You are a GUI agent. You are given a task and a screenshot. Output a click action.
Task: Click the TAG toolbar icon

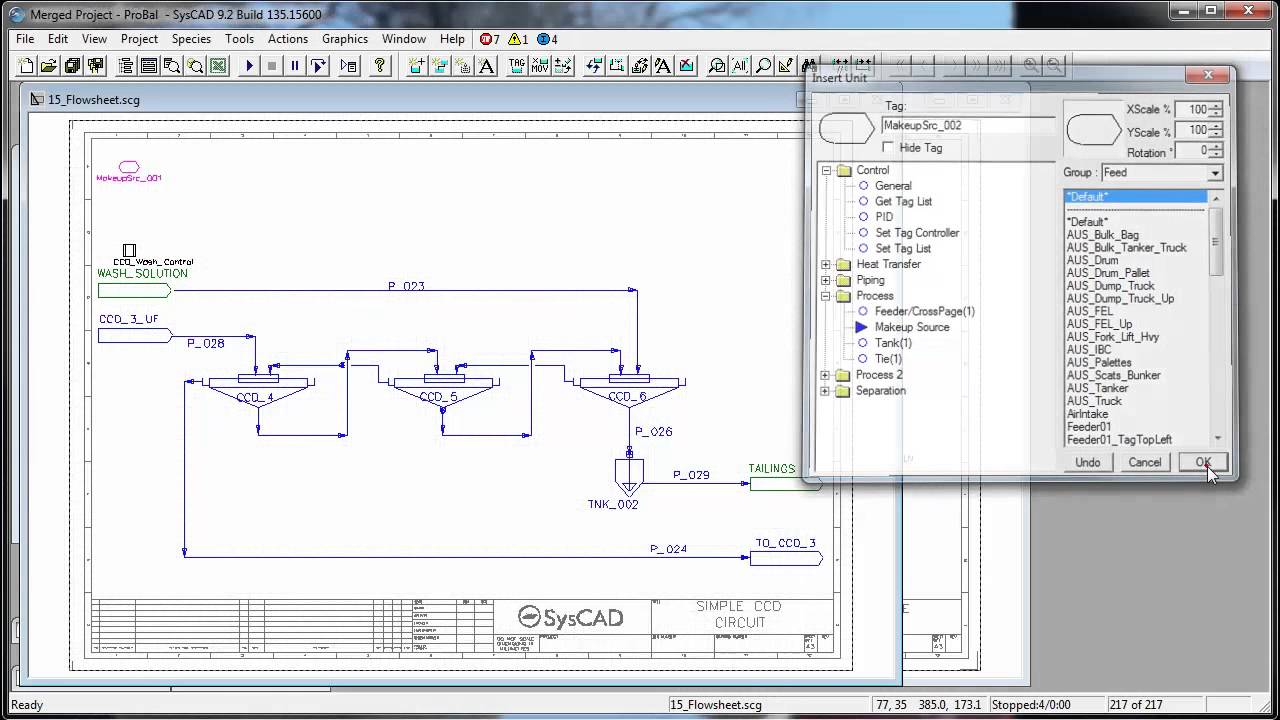click(x=517, y=66)
